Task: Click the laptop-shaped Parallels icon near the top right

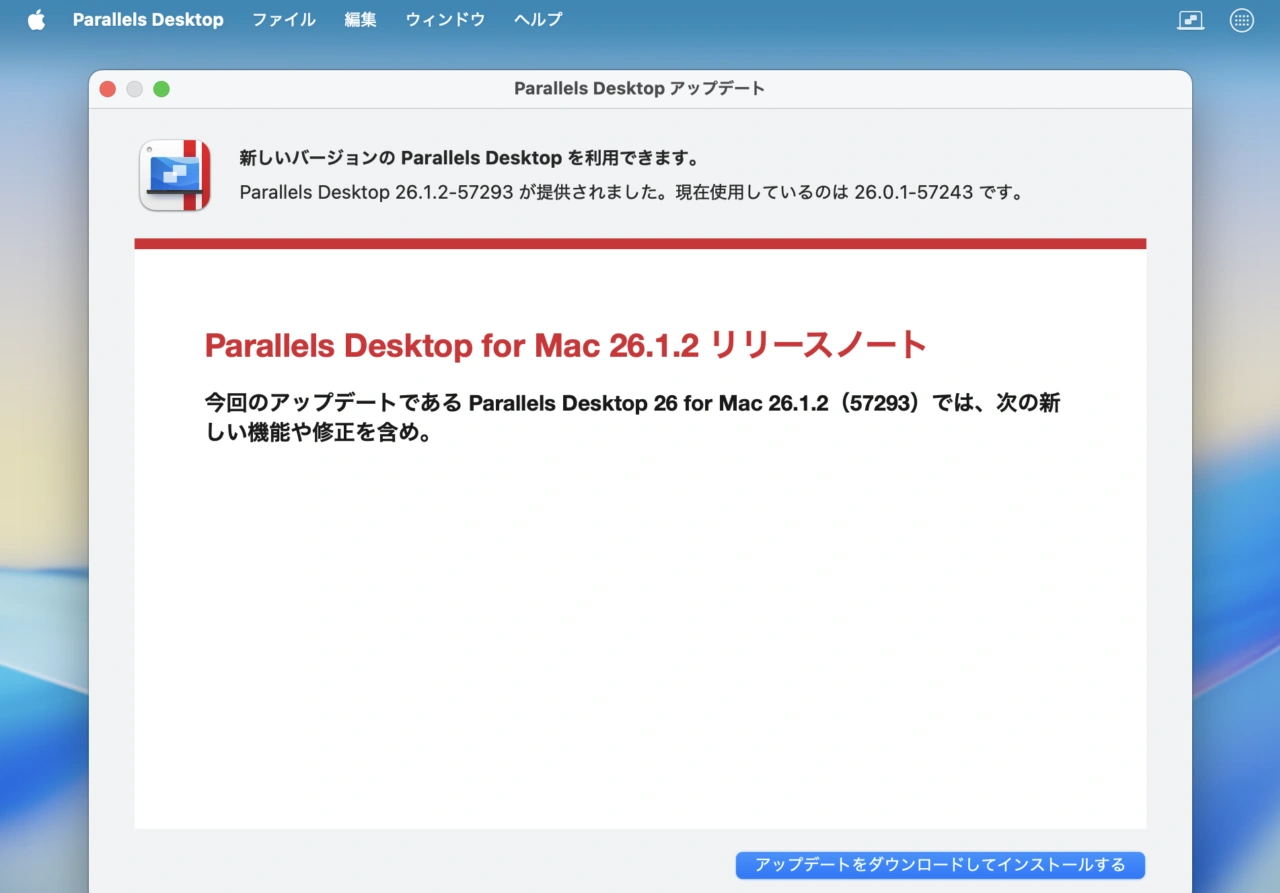Action: (1190, 19)
